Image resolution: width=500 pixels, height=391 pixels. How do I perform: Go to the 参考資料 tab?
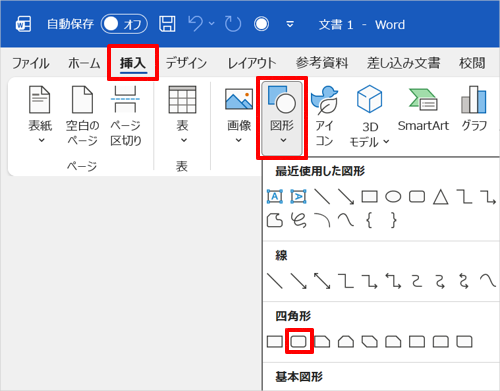[322, 63]
